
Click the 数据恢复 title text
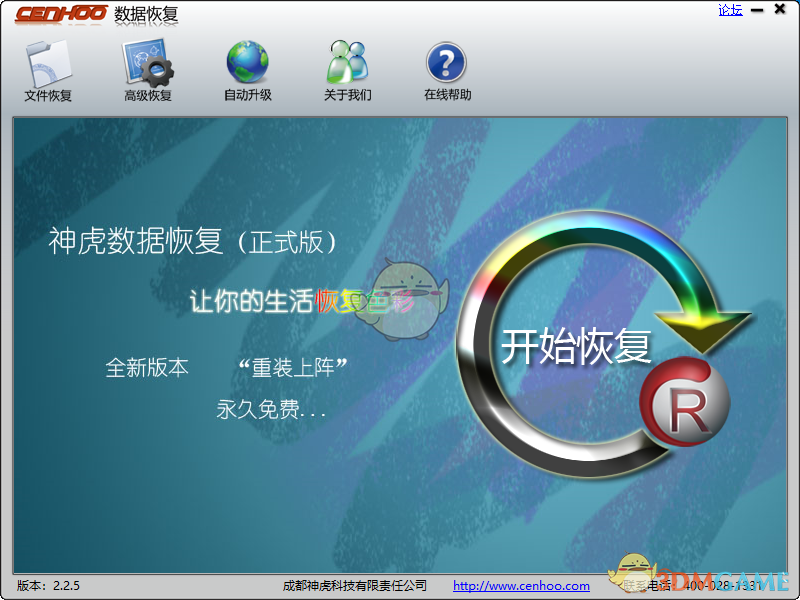(146, 14)
